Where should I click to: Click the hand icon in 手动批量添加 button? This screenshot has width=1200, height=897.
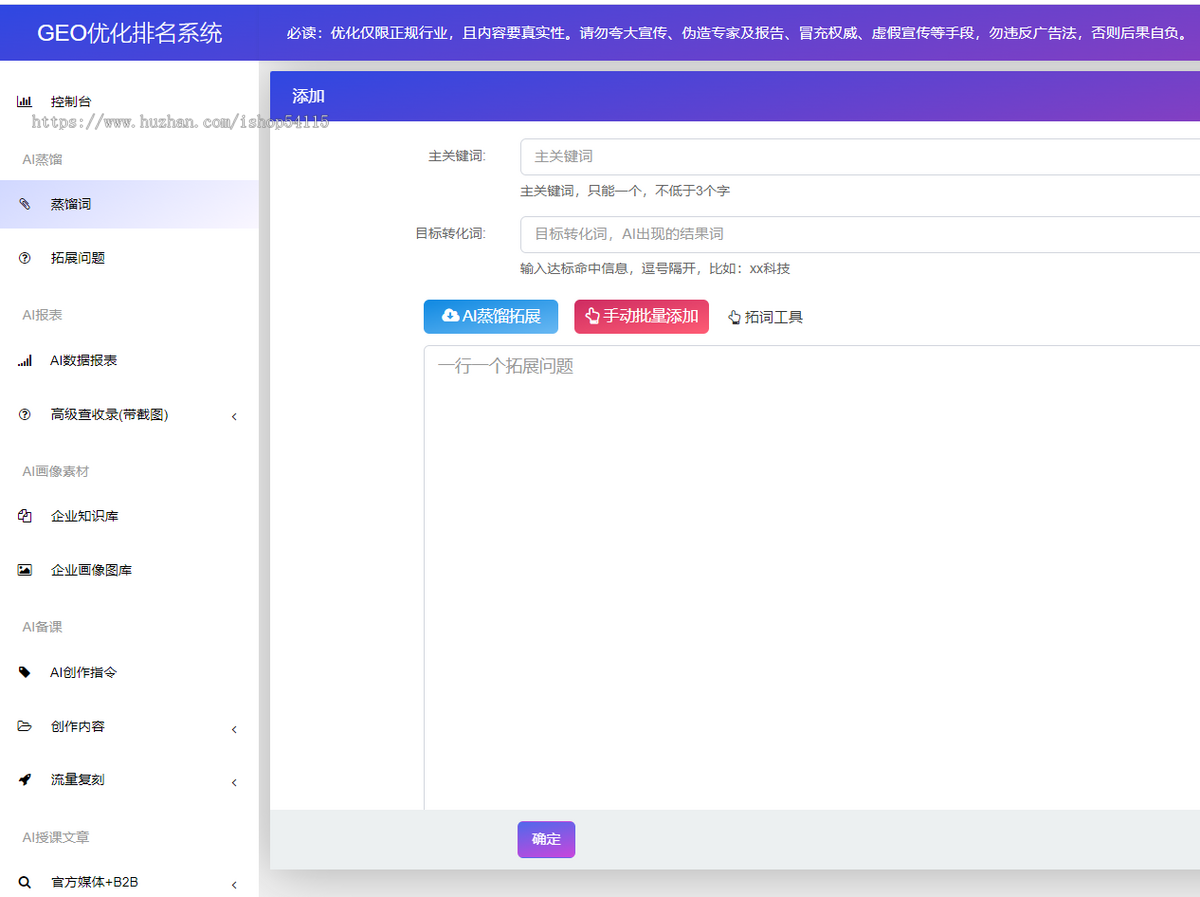(592, 317)
